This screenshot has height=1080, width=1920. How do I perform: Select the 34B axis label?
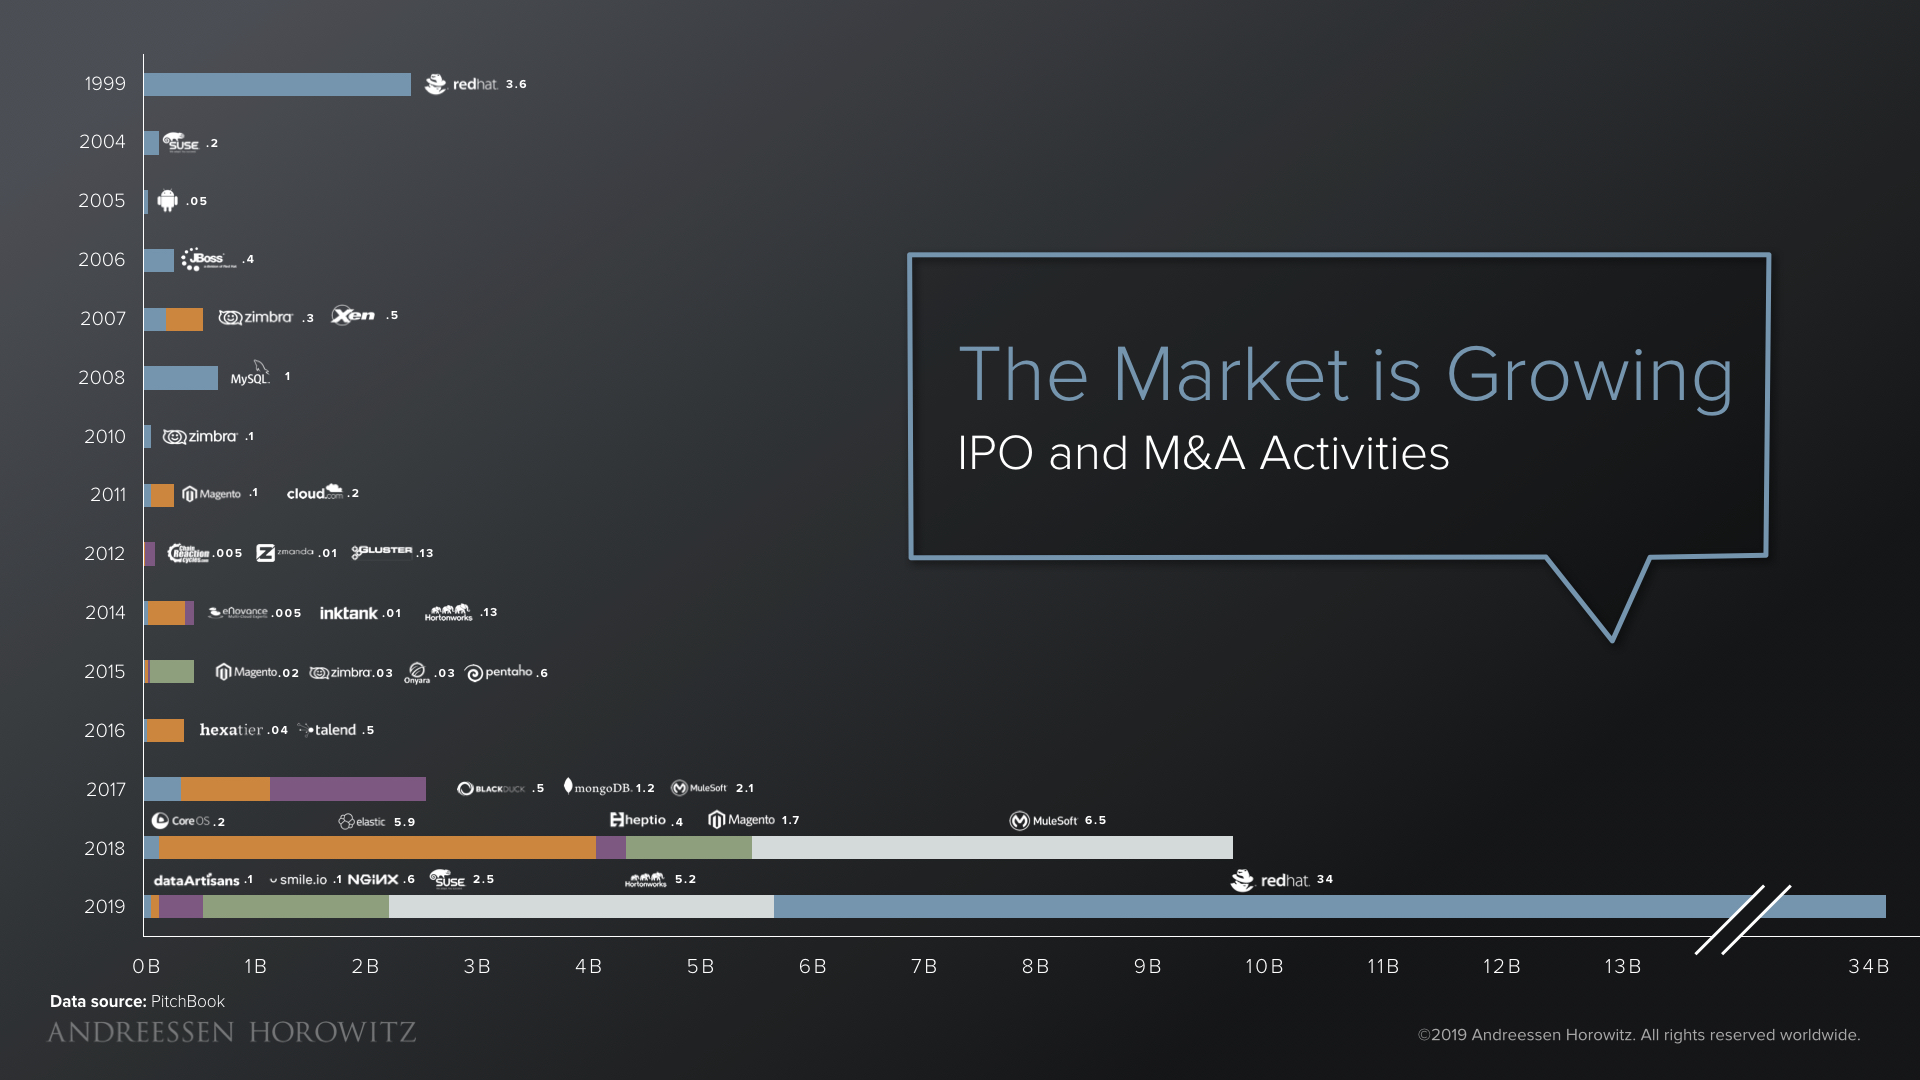[1869, 967]
